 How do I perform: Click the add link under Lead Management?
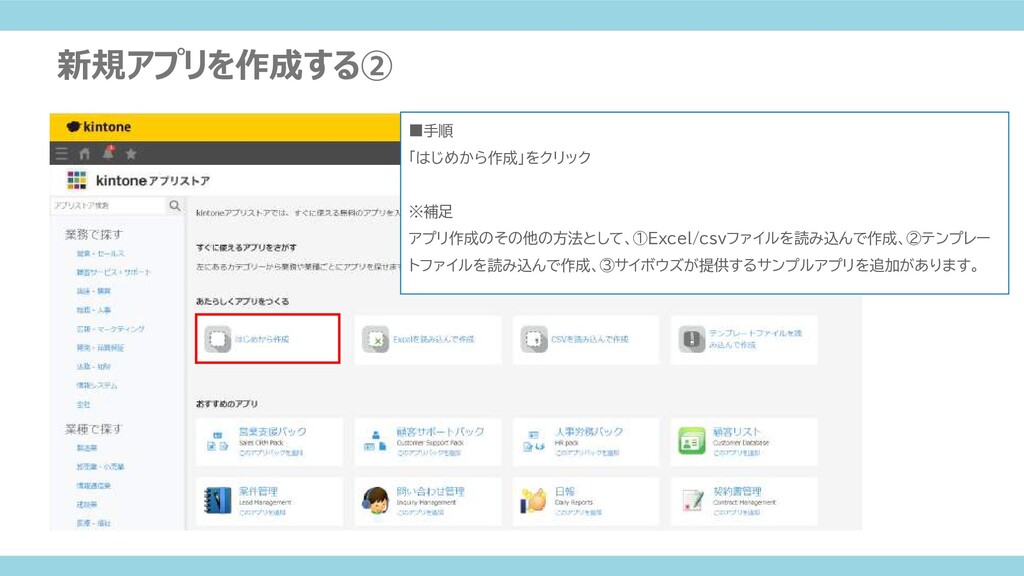click(x=262, y=513)
